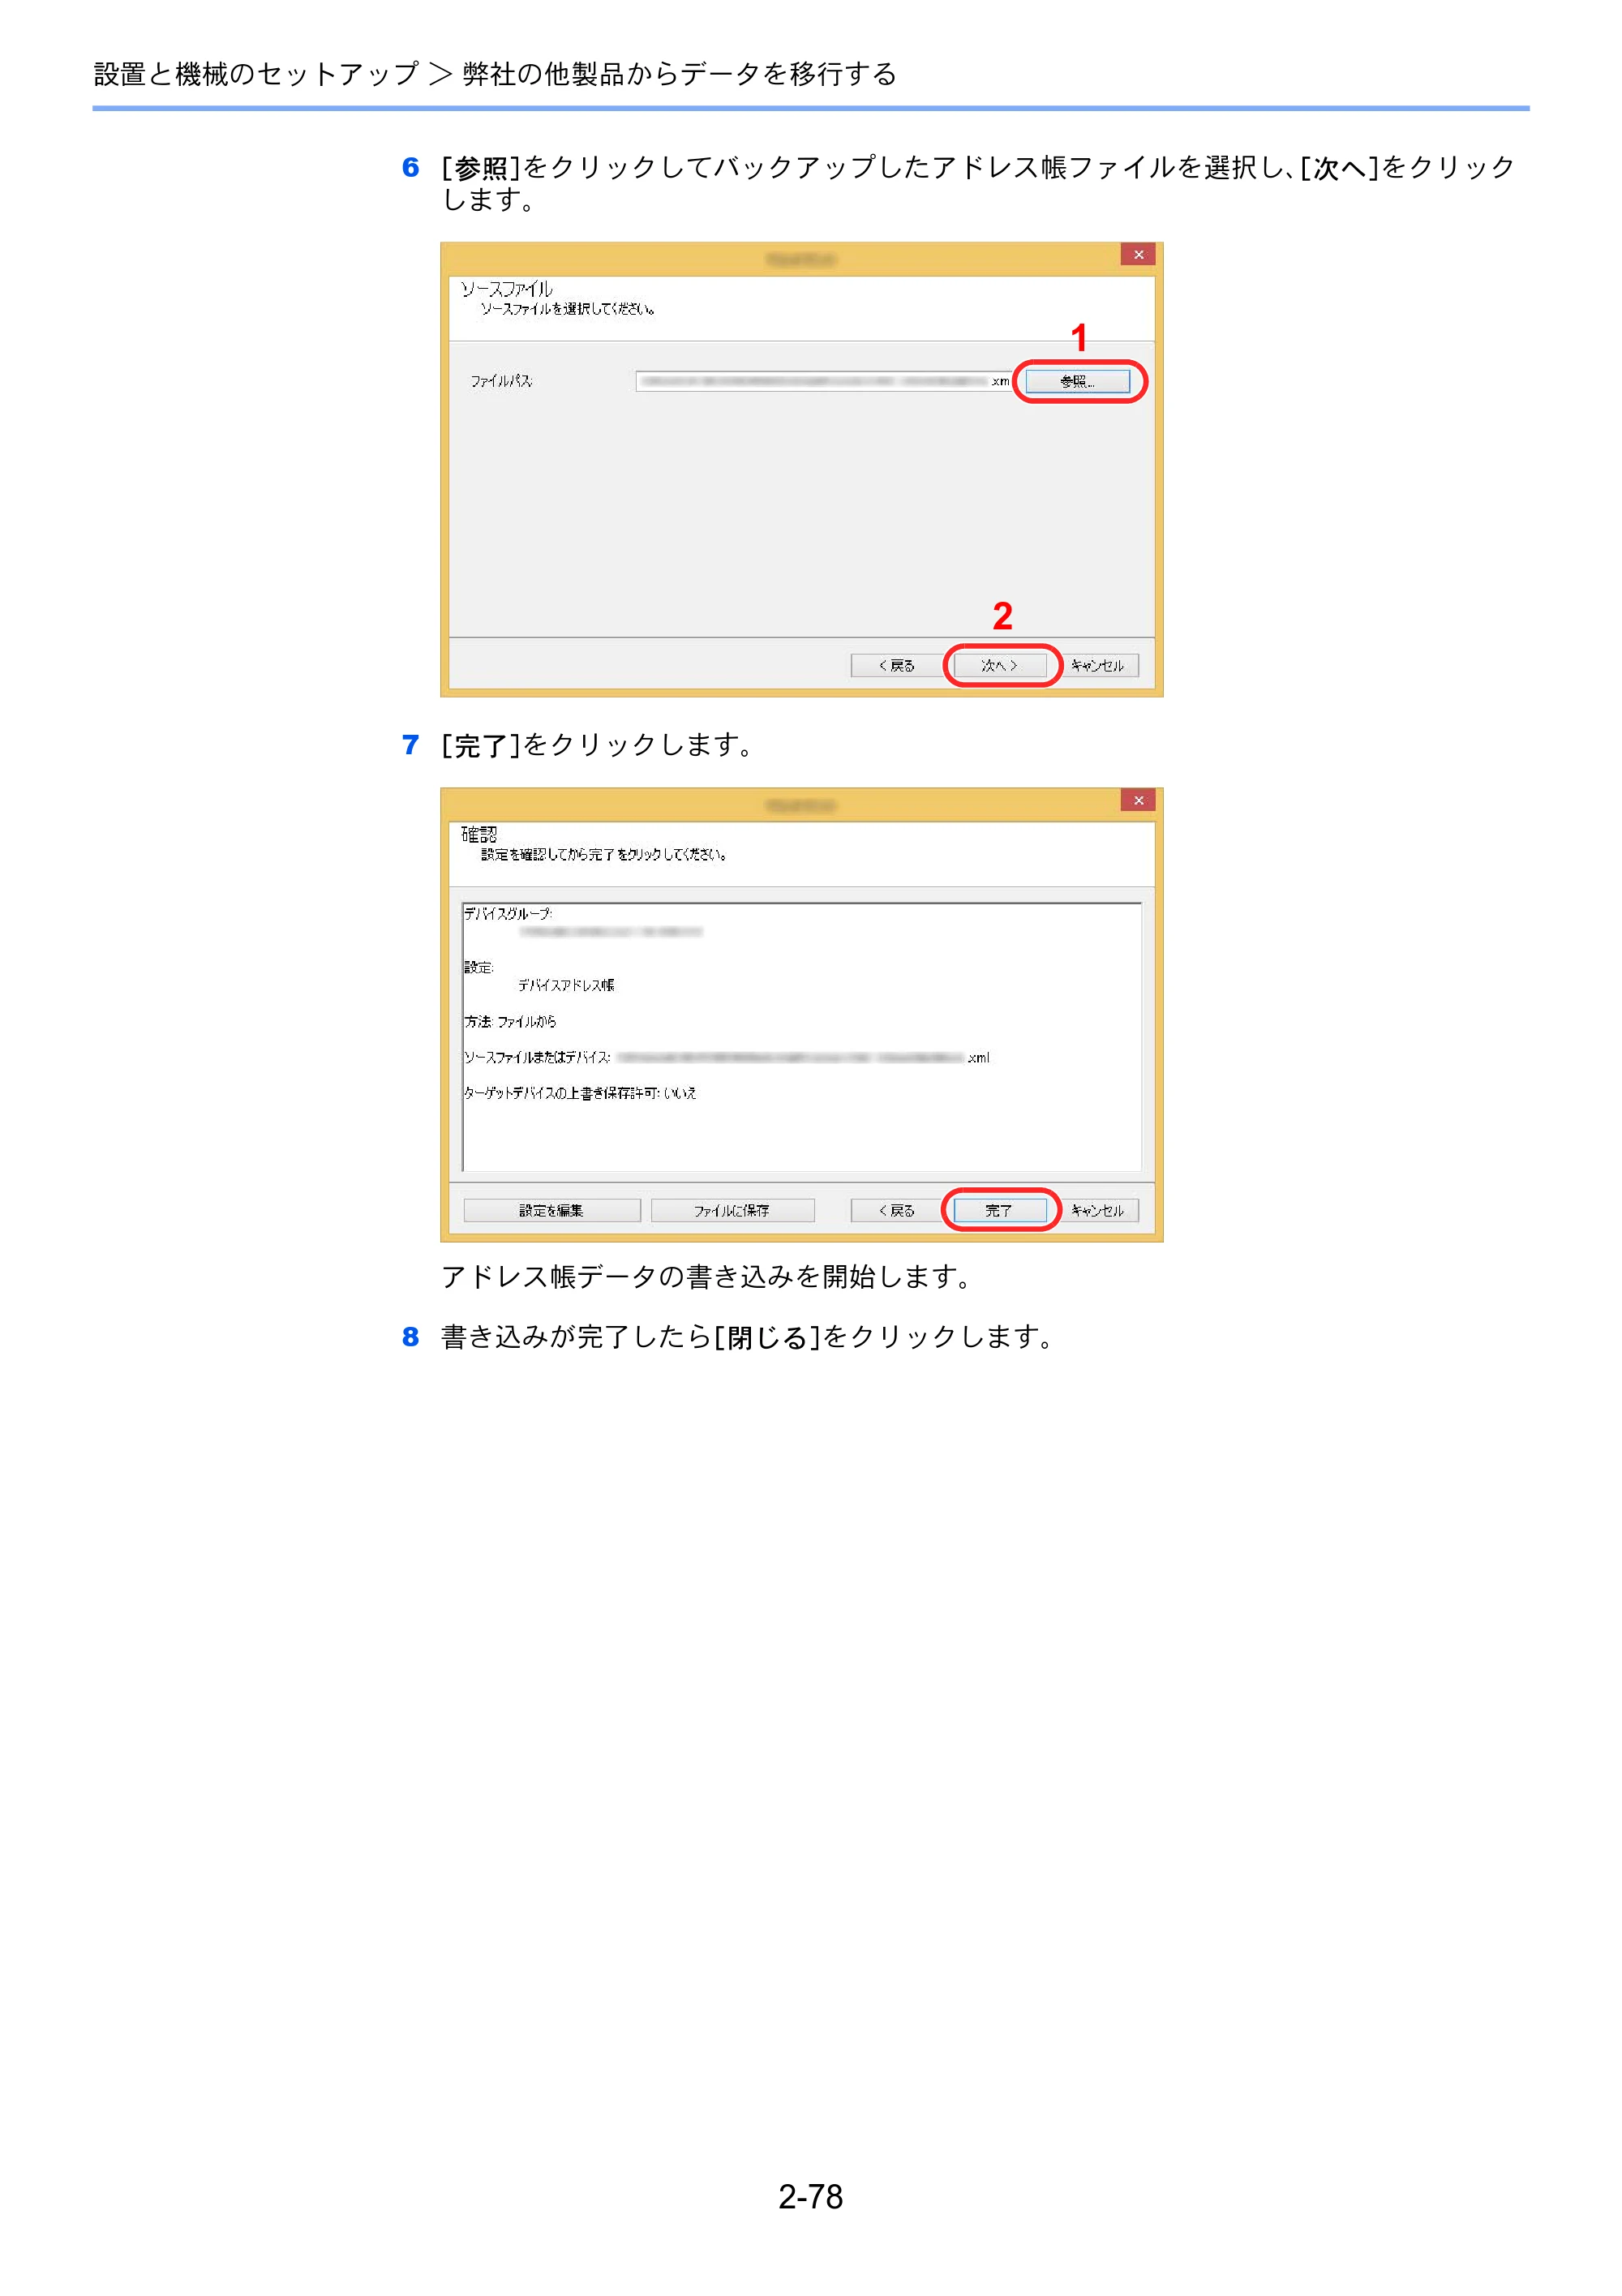Click the ソースファイルまたはデバイス line

(x=727, y=1057)
